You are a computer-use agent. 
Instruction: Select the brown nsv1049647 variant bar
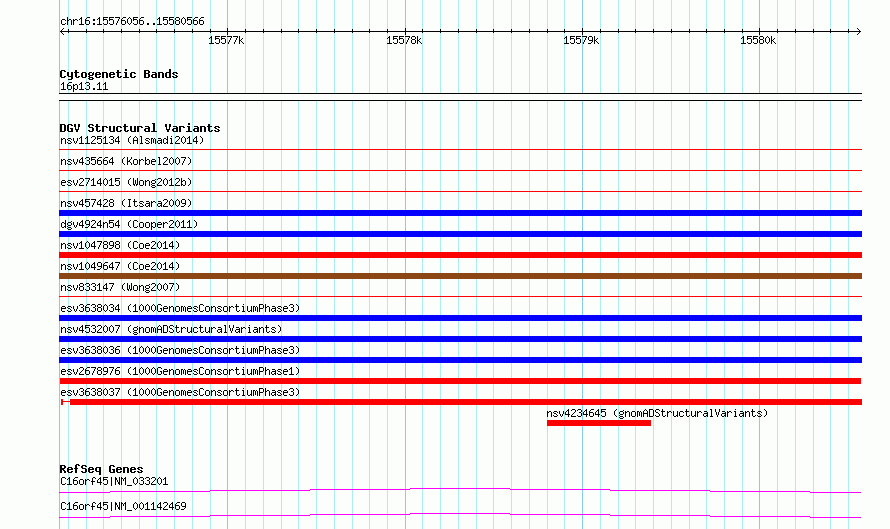[x=460, y=276]
